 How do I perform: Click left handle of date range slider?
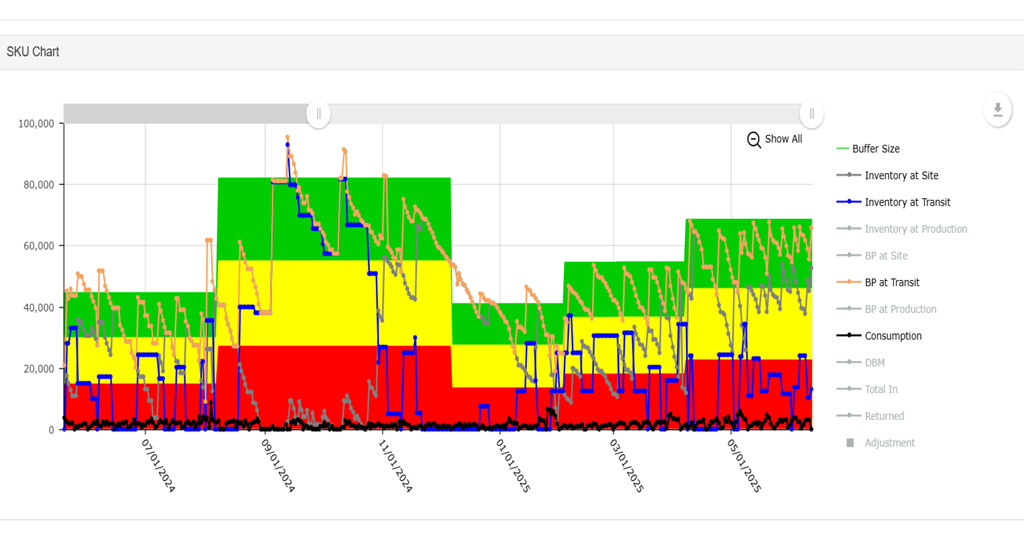click(x=319, y=113)
